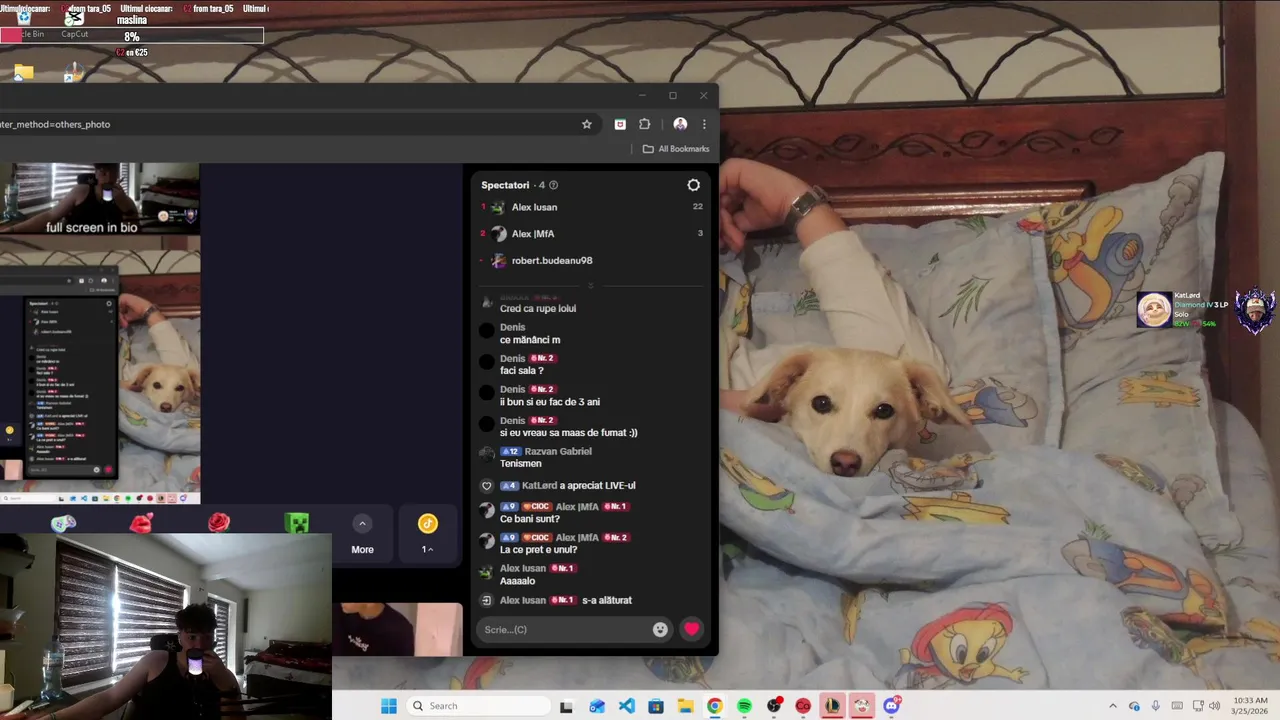Open File Explorer from the taskbar
The image size is (1280, 720).
tap(685, 706)
